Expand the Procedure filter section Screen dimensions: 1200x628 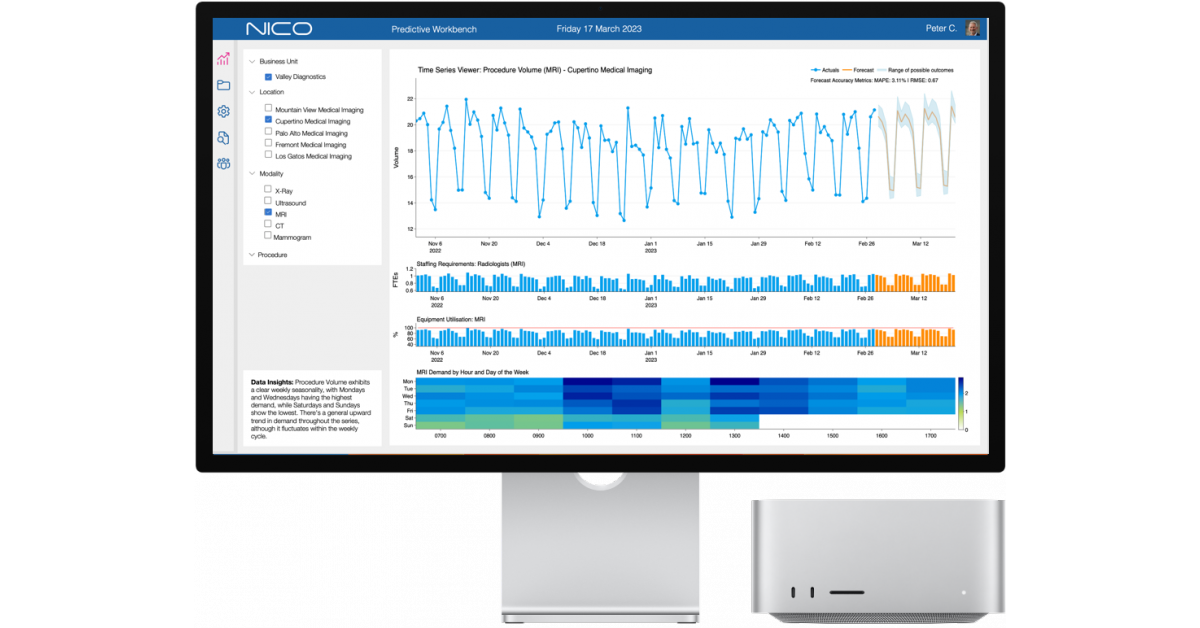[x=251, y=255]
